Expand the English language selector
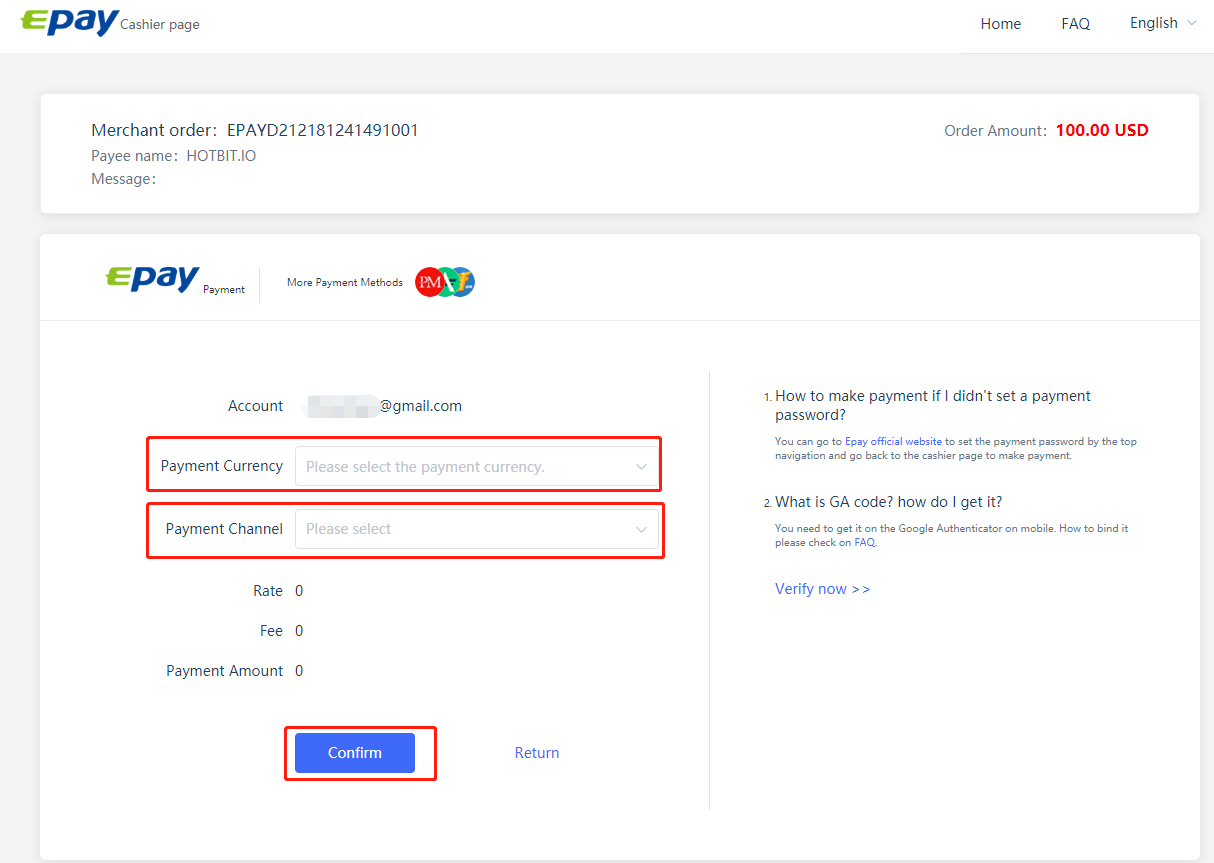1214x863 pixels. (x=1162, y=23)
